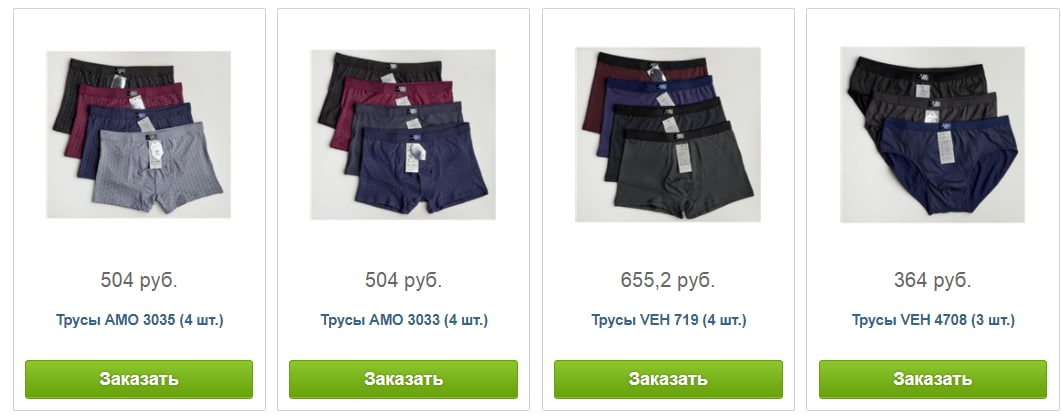The height and width of the screenshot is (416, 1062).
Task: Select the 504 руб. price of AMO 3033
Action: [403, 280]
